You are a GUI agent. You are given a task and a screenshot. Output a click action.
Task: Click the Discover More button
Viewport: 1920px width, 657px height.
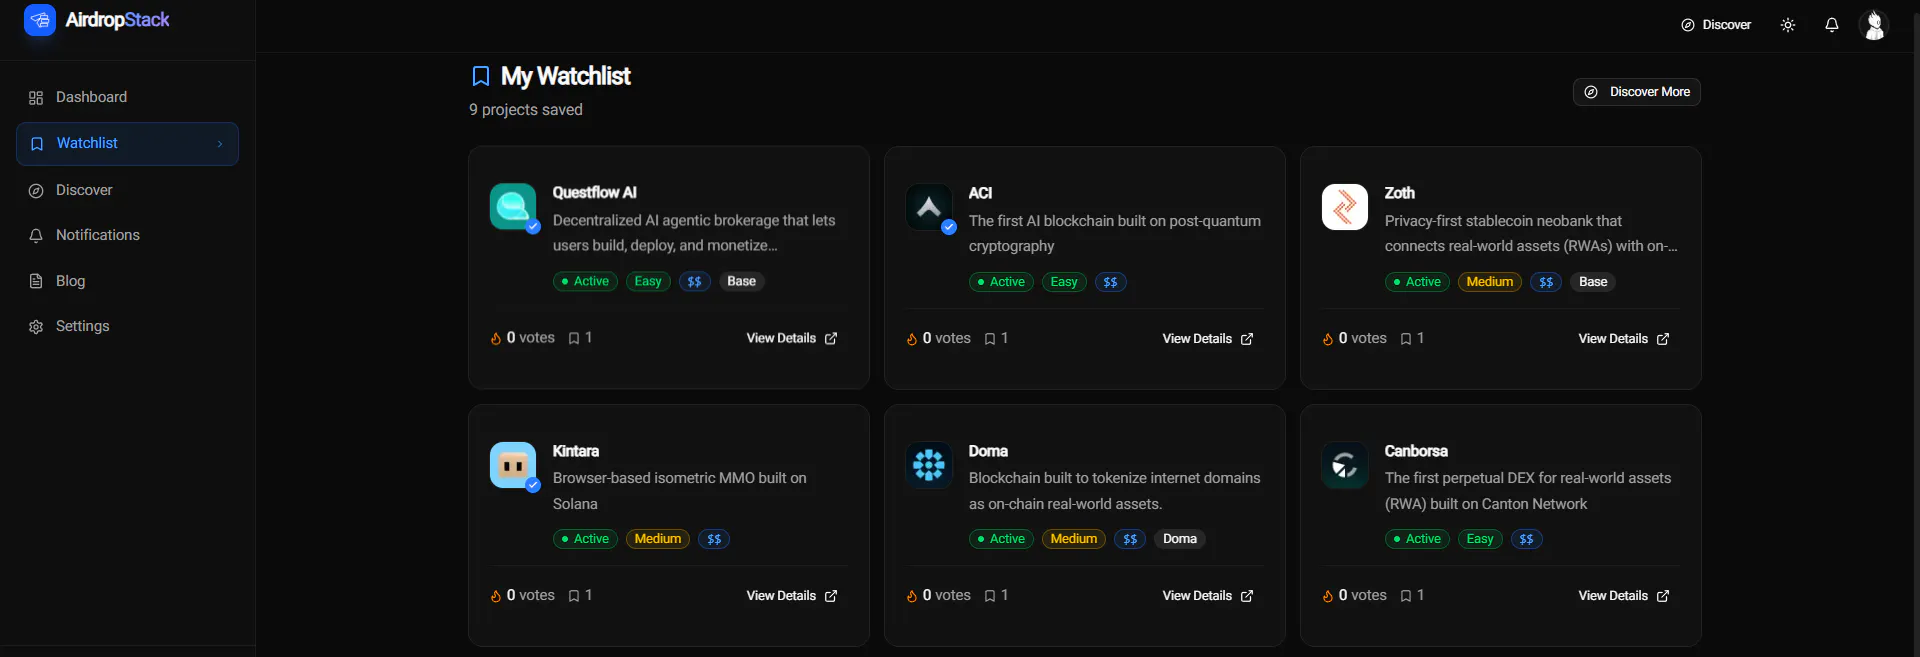pos(1637,92)
